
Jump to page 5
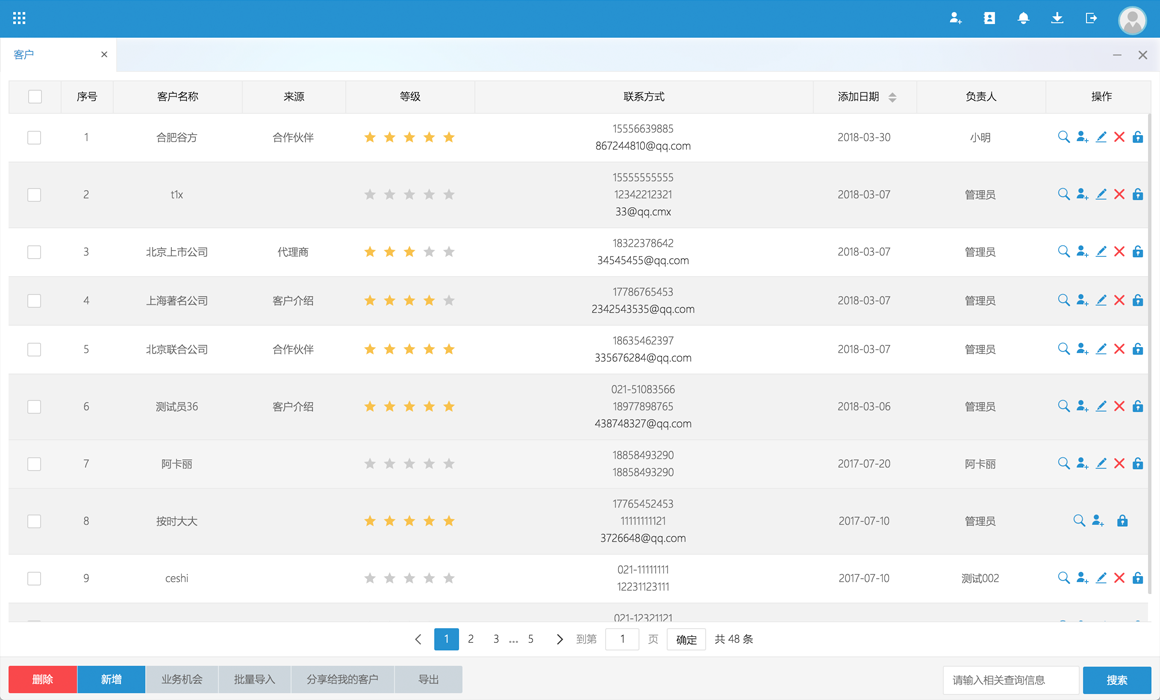pyautogui.click(x=530, y=639)
